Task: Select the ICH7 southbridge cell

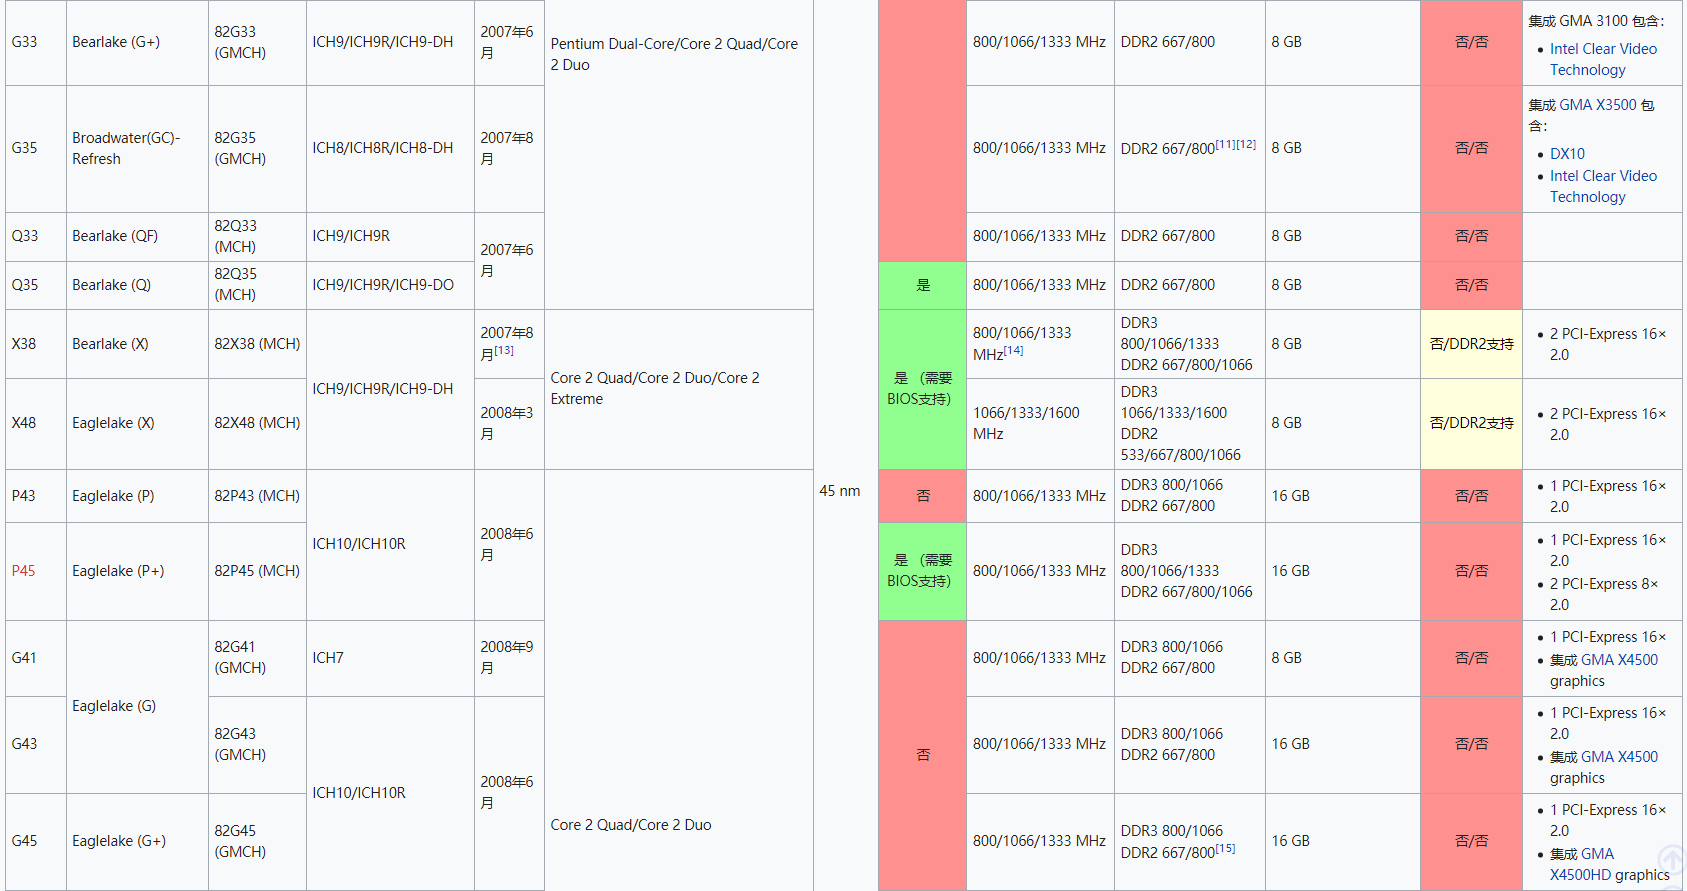Action: 390,658
